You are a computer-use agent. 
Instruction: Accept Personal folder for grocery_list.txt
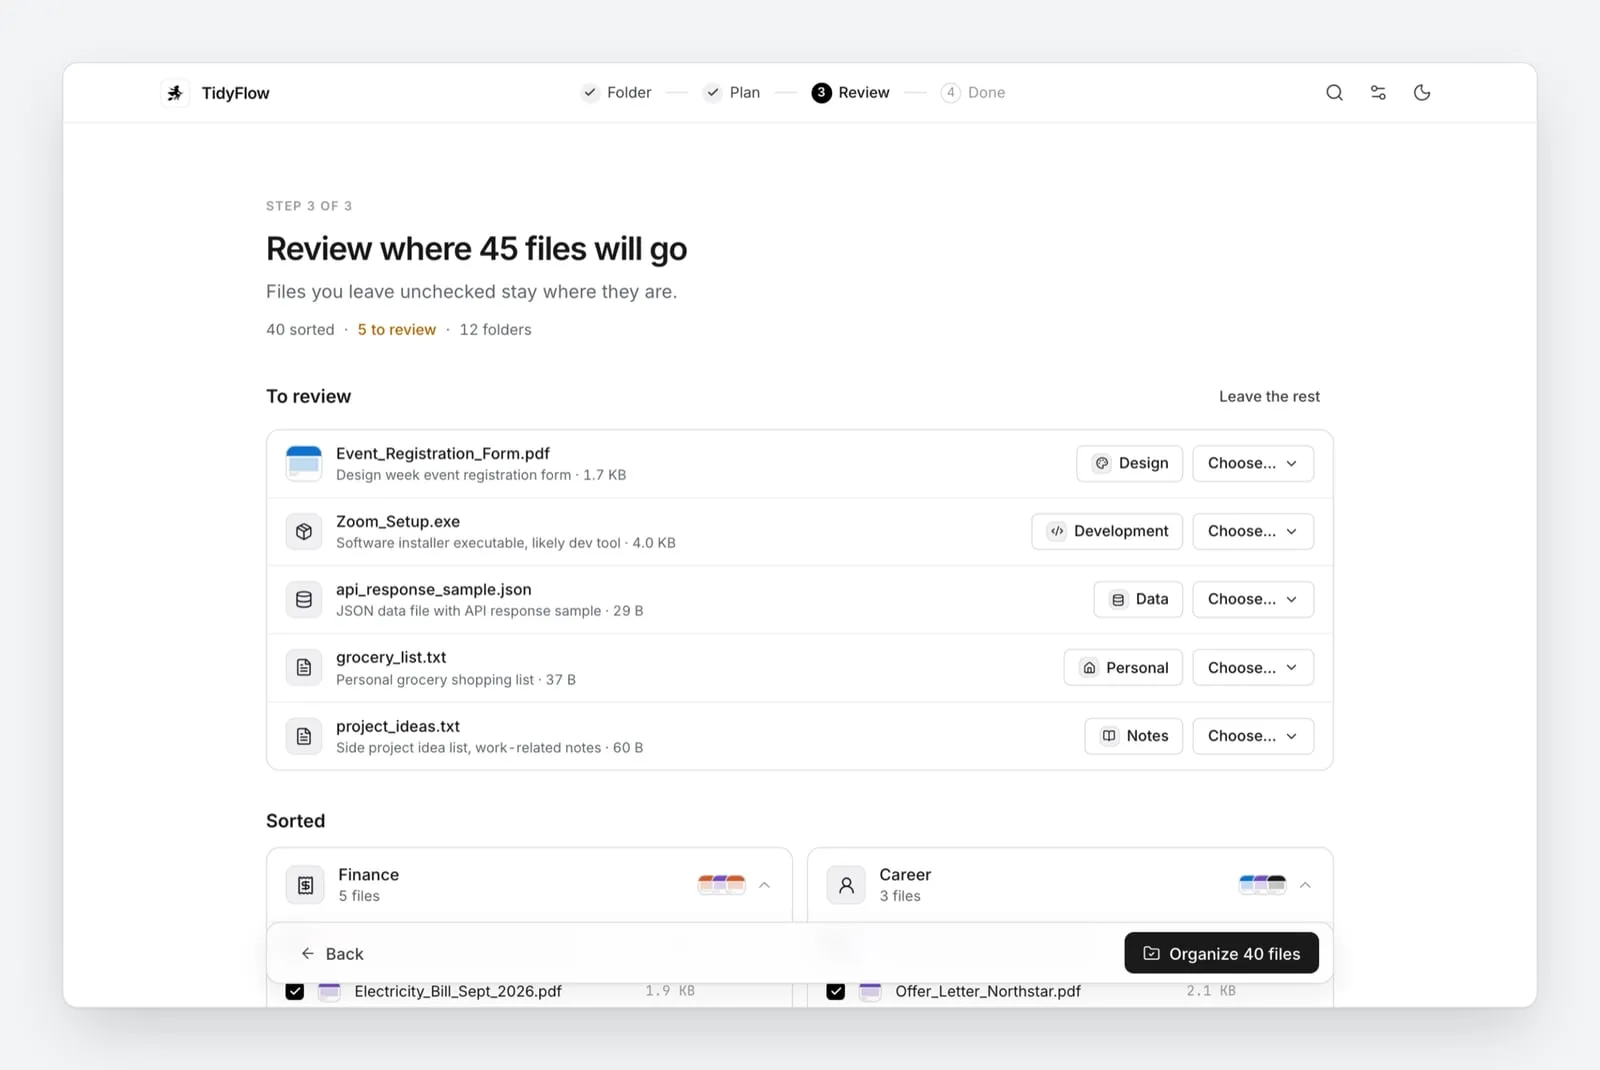[x=1123, y=668]
